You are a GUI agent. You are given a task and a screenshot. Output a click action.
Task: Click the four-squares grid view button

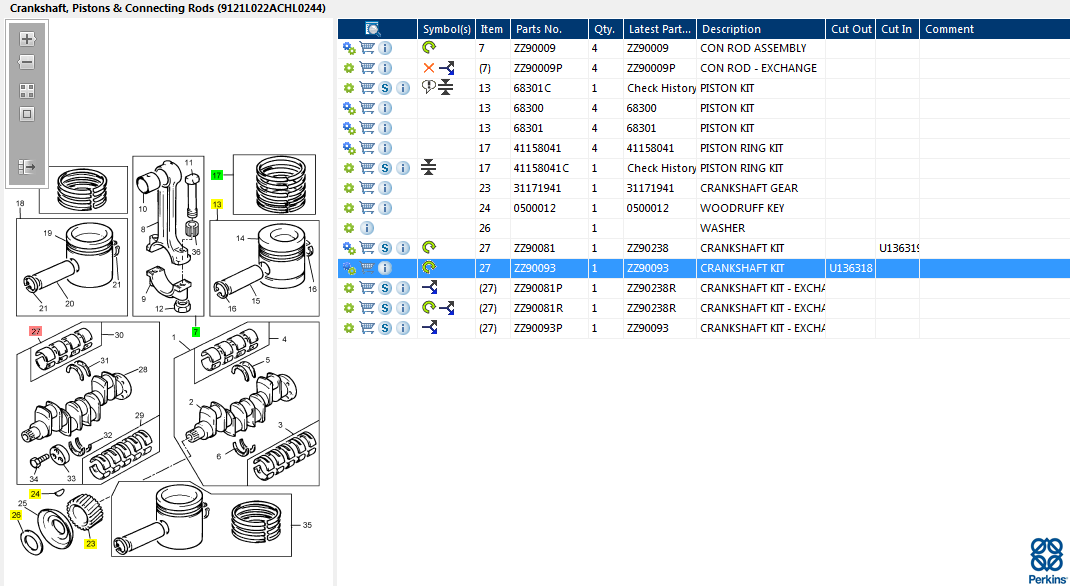click(27, 90)
